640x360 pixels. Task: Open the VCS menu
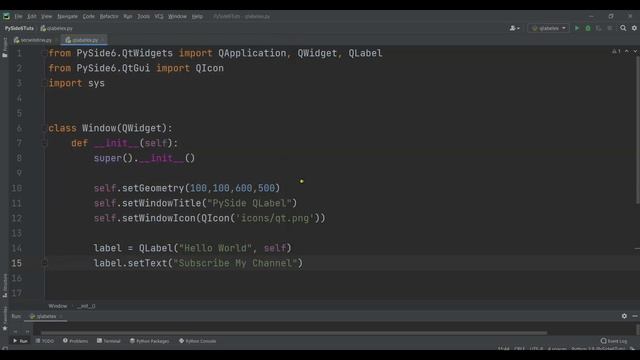pyautogui.click(x=159, y=16)
